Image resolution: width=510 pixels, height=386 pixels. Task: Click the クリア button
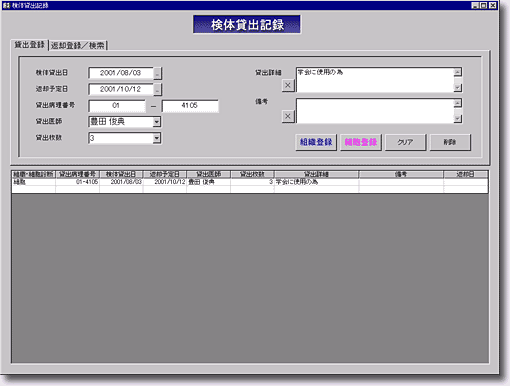[405, 142]
